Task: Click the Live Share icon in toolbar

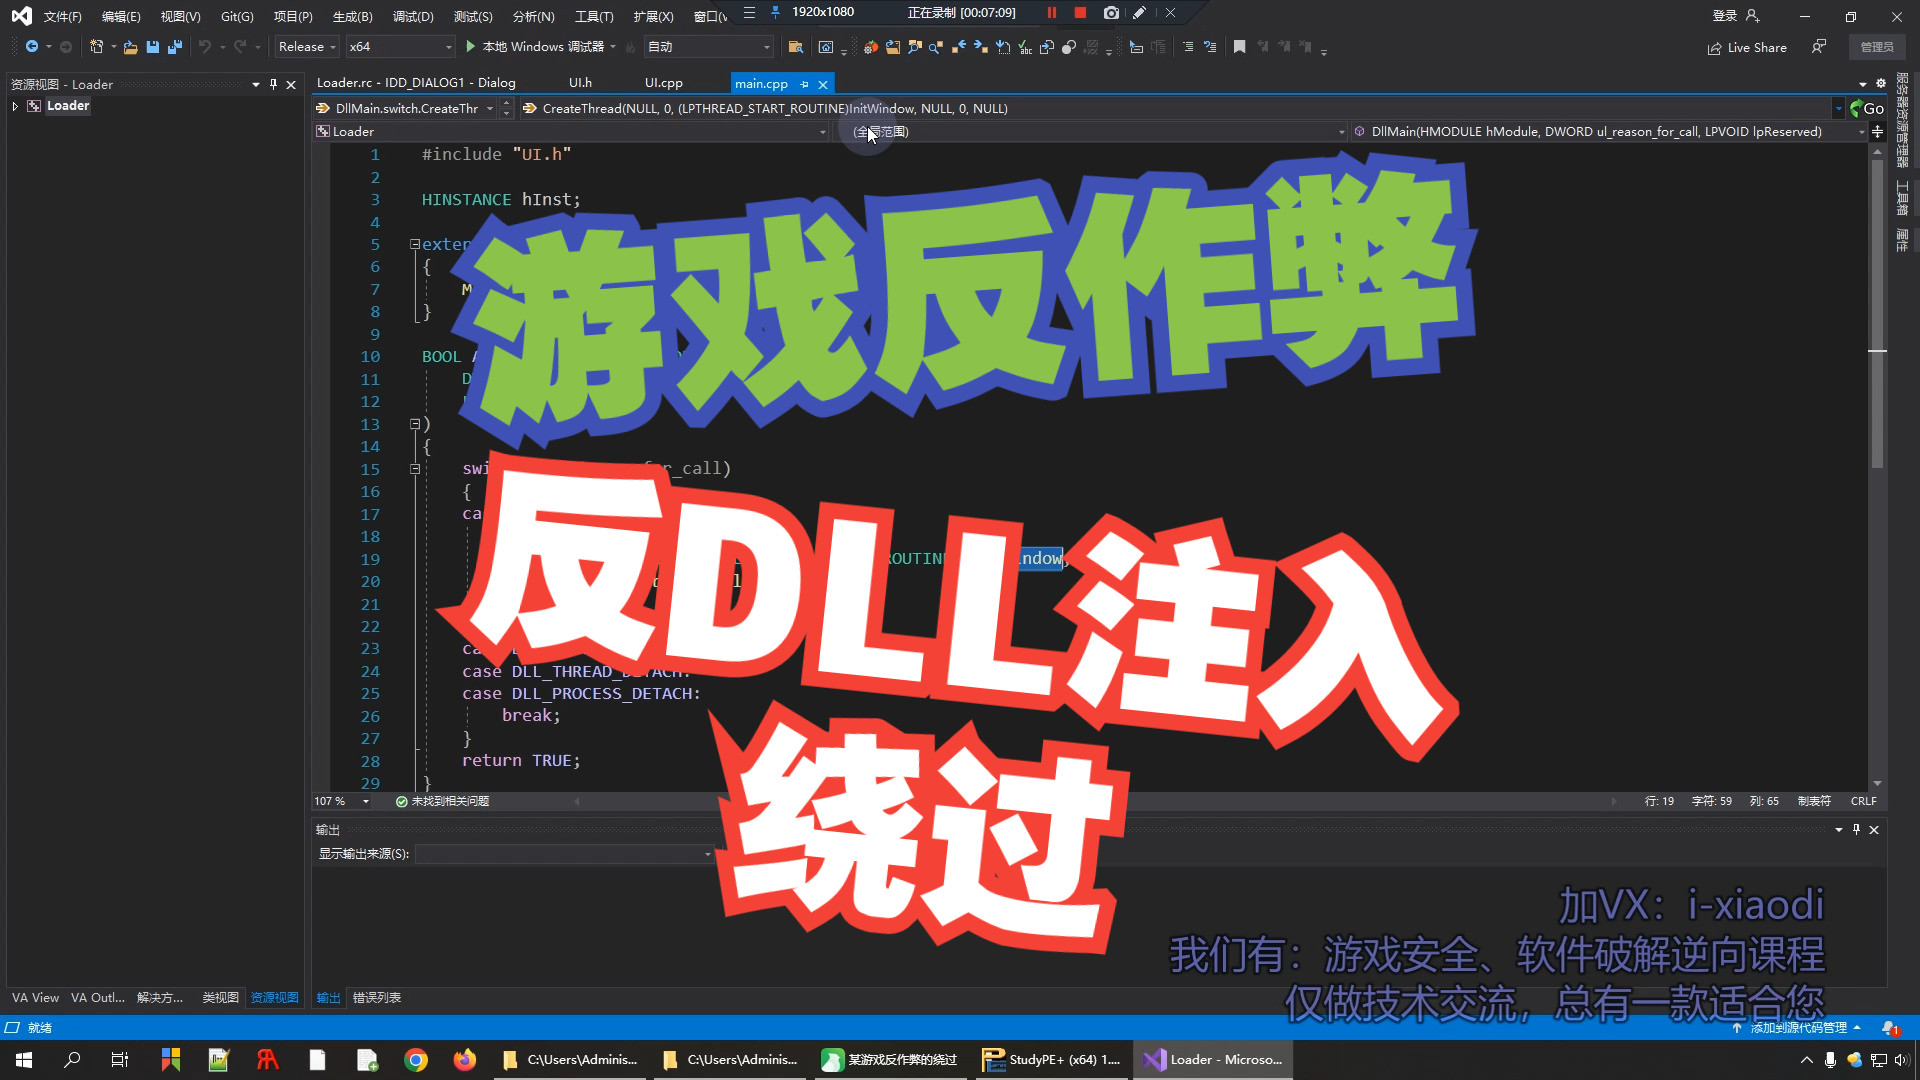Action: [1712, 46]
